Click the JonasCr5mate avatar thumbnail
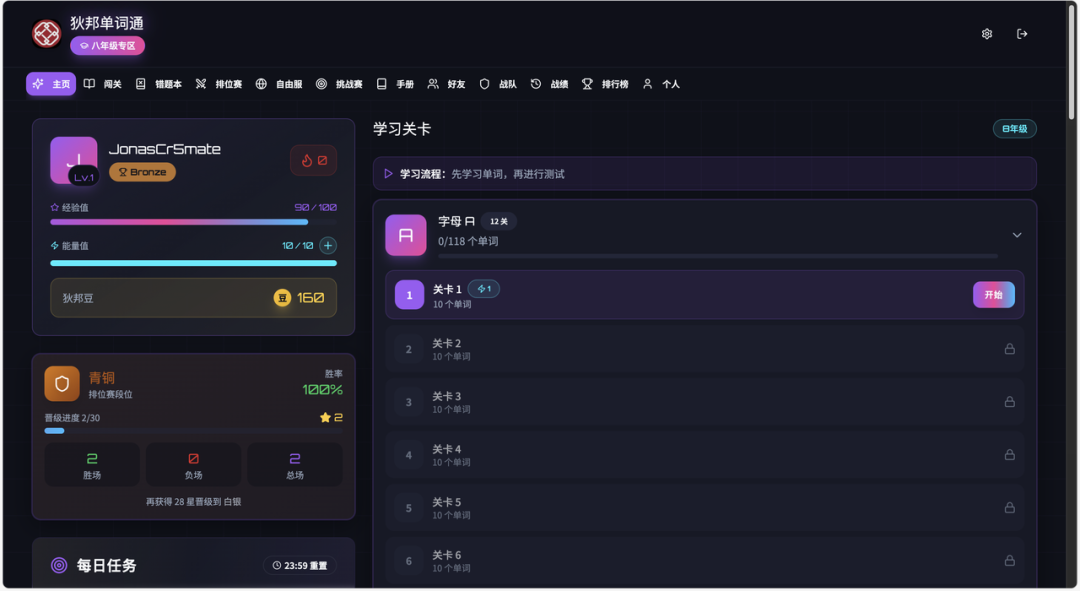This screenshot has width=1080, height=591. point(74,160)
